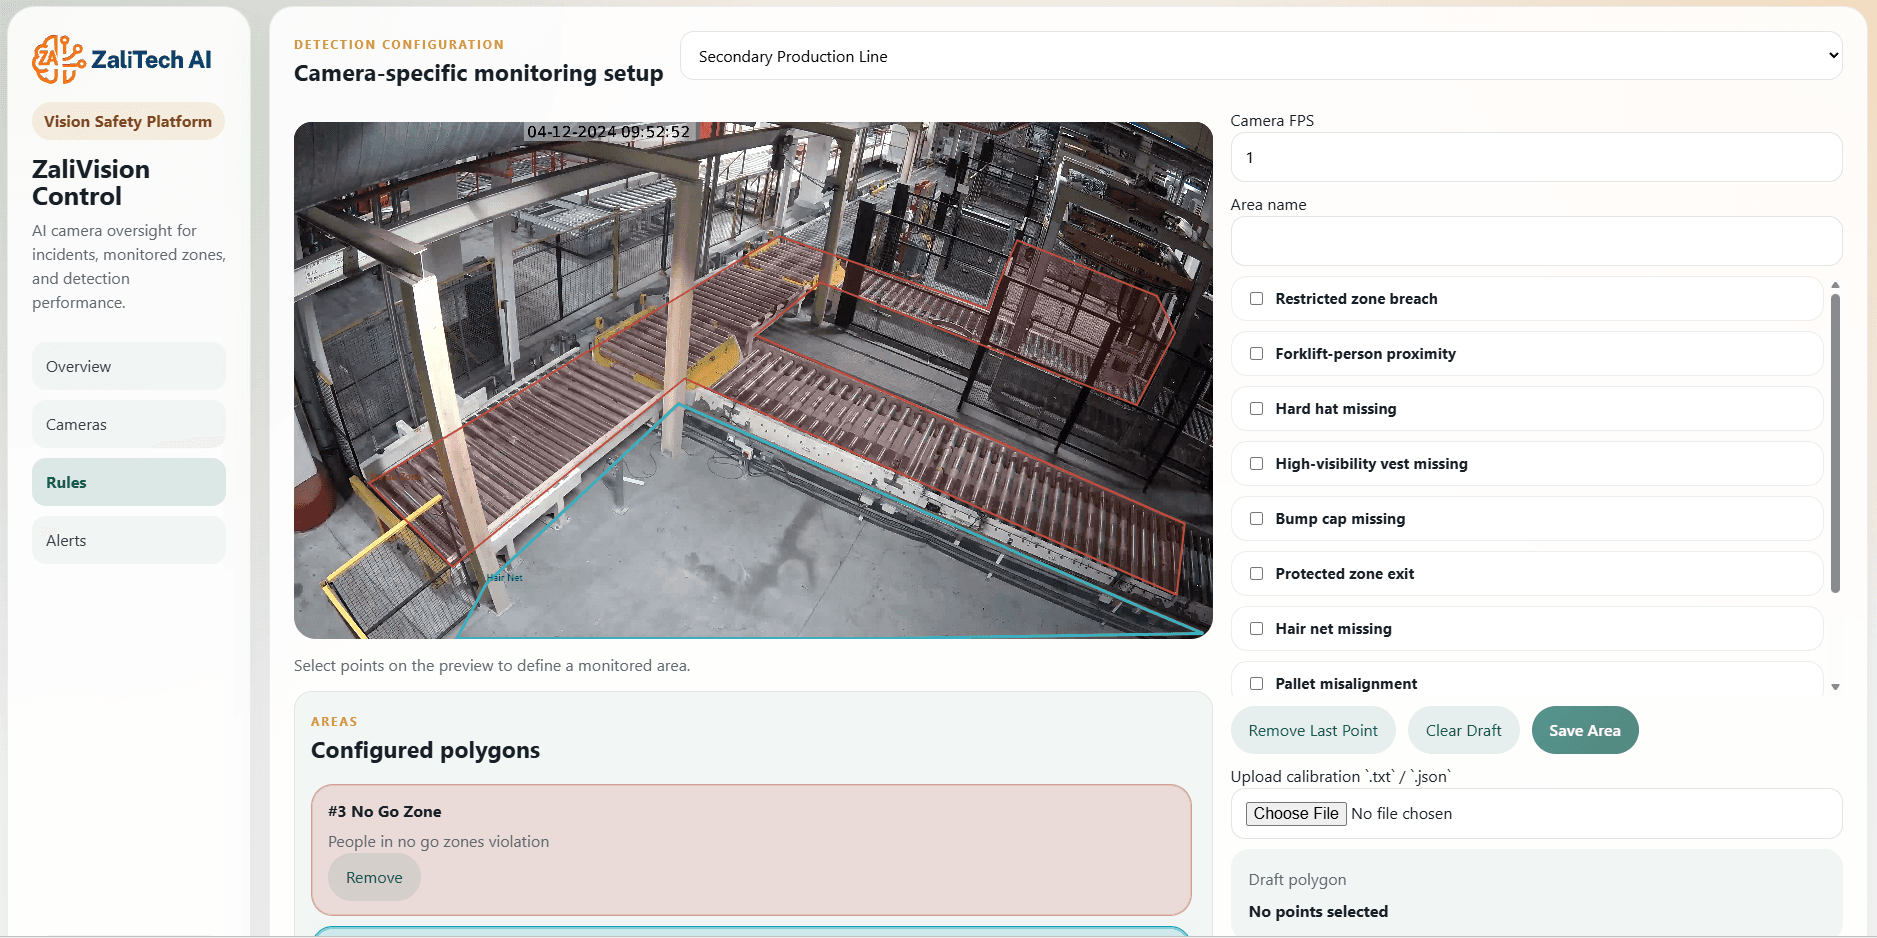Image resolution: width=1877 pixels, height=938 pixels.
Task: Click the 'ZaliVision Control' title
Action: [x=91, y=183]
